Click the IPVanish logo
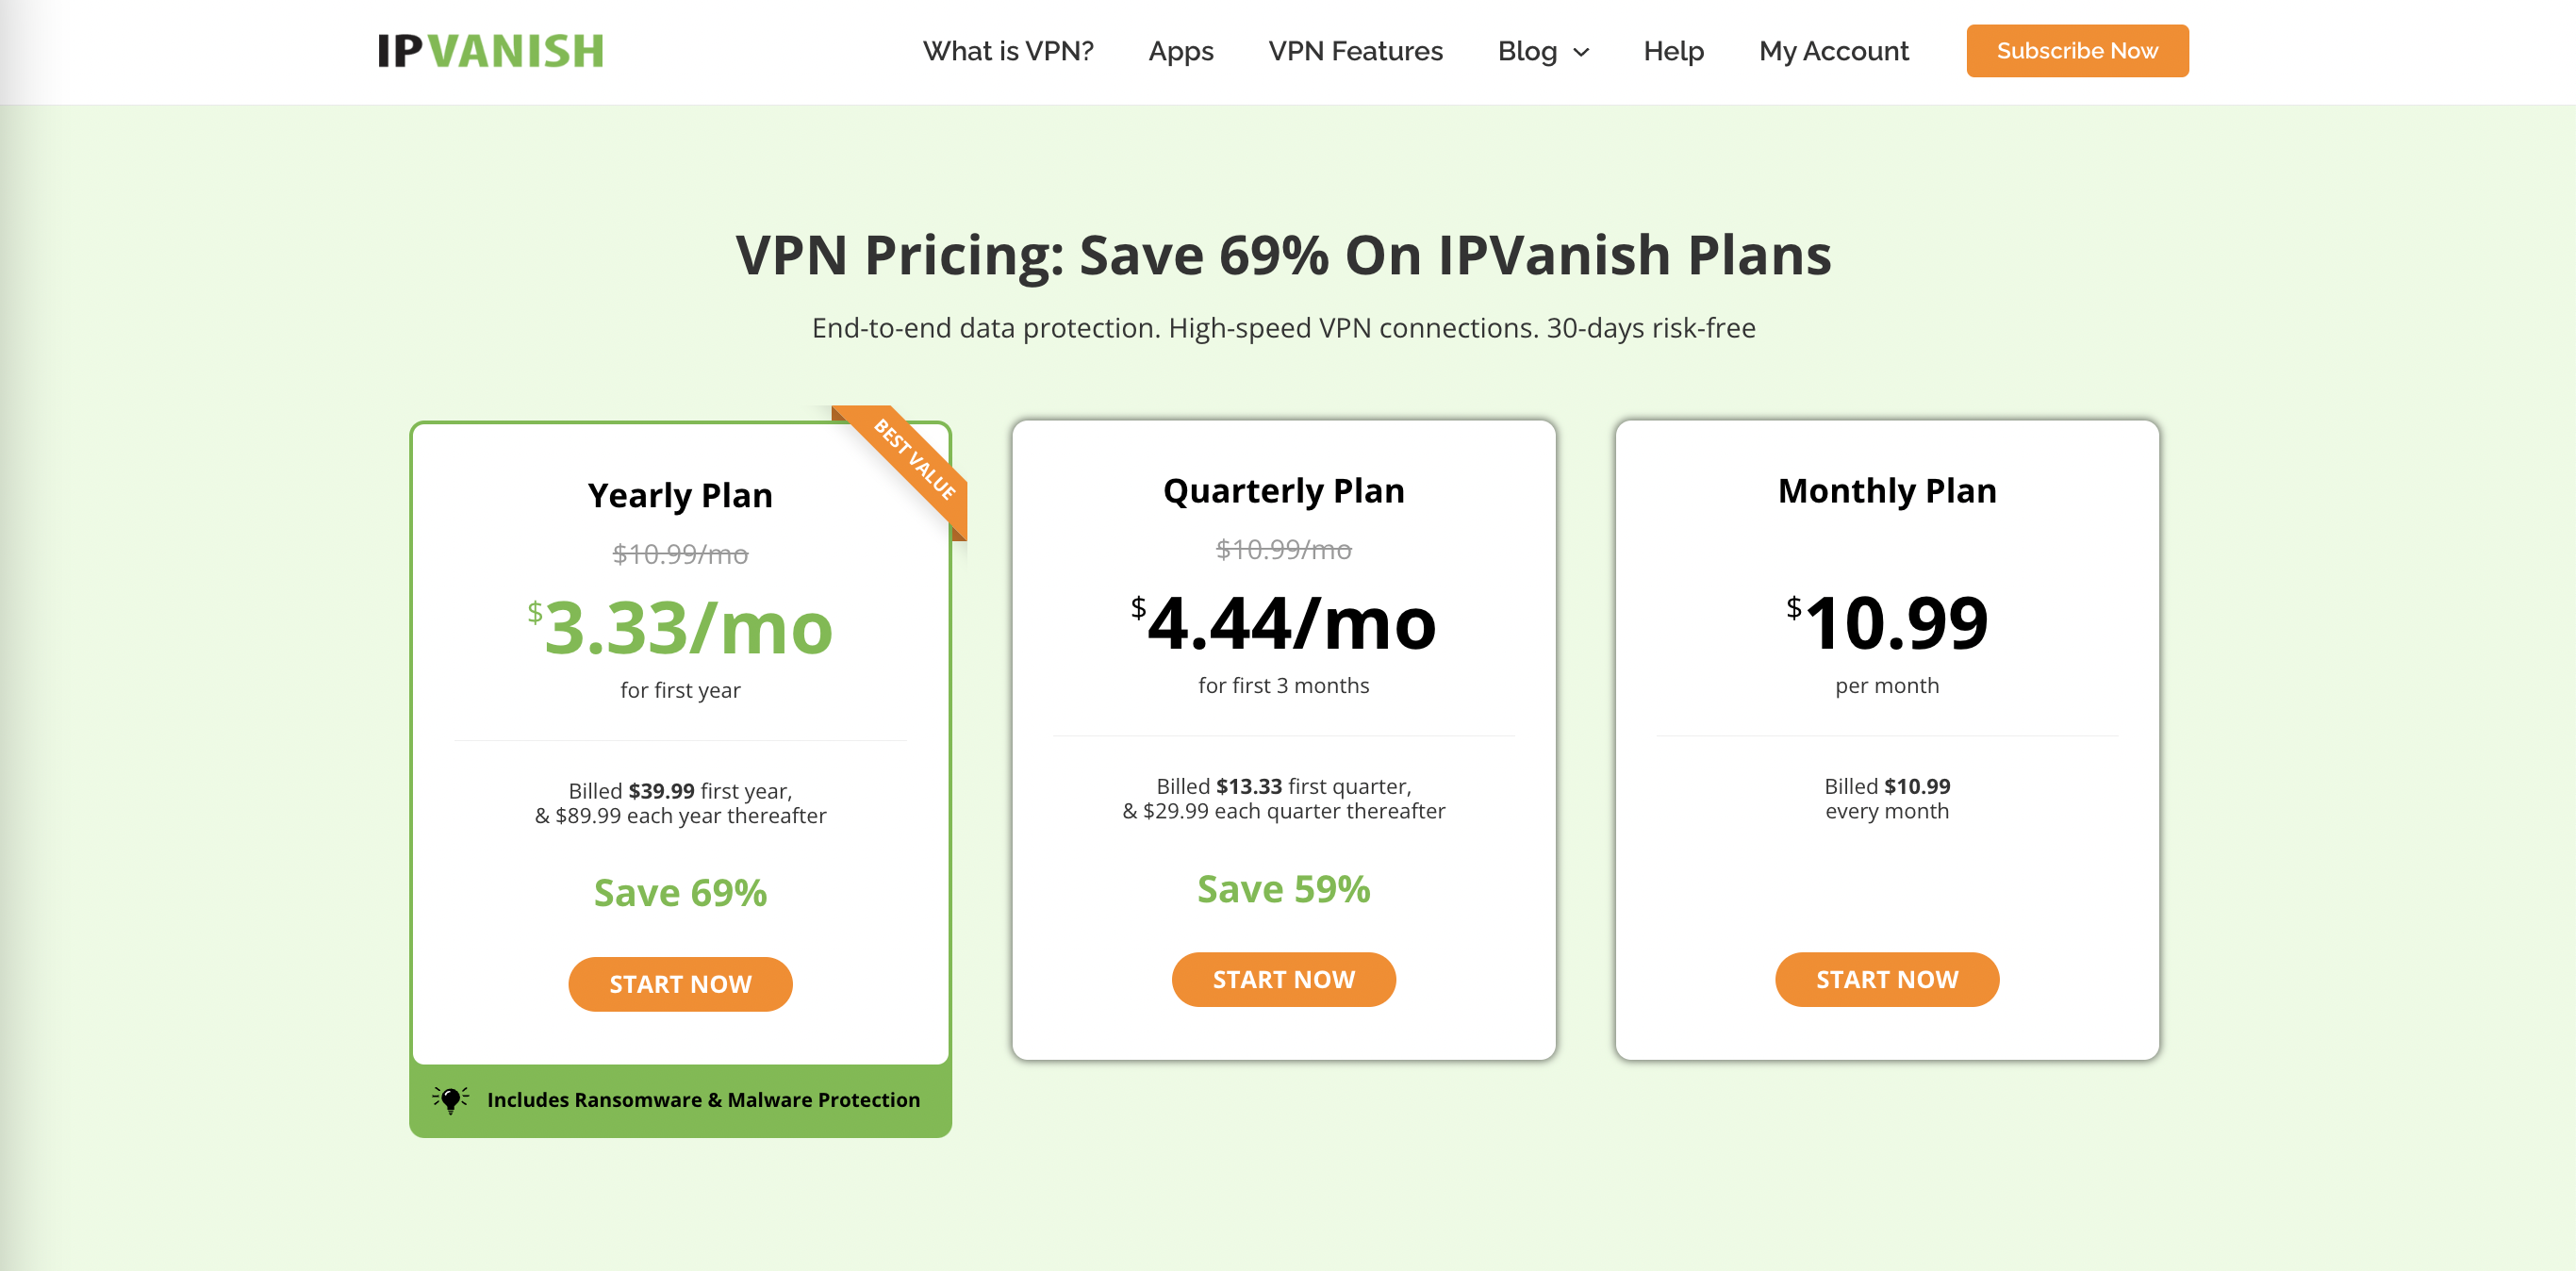This screenshot has width=2576, height=1271. coord(490,51)
